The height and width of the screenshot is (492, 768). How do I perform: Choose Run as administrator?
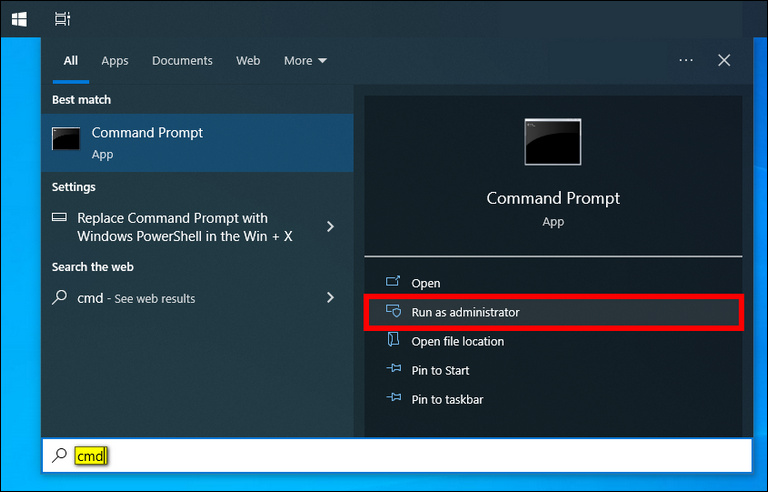(x=553, y=312)
